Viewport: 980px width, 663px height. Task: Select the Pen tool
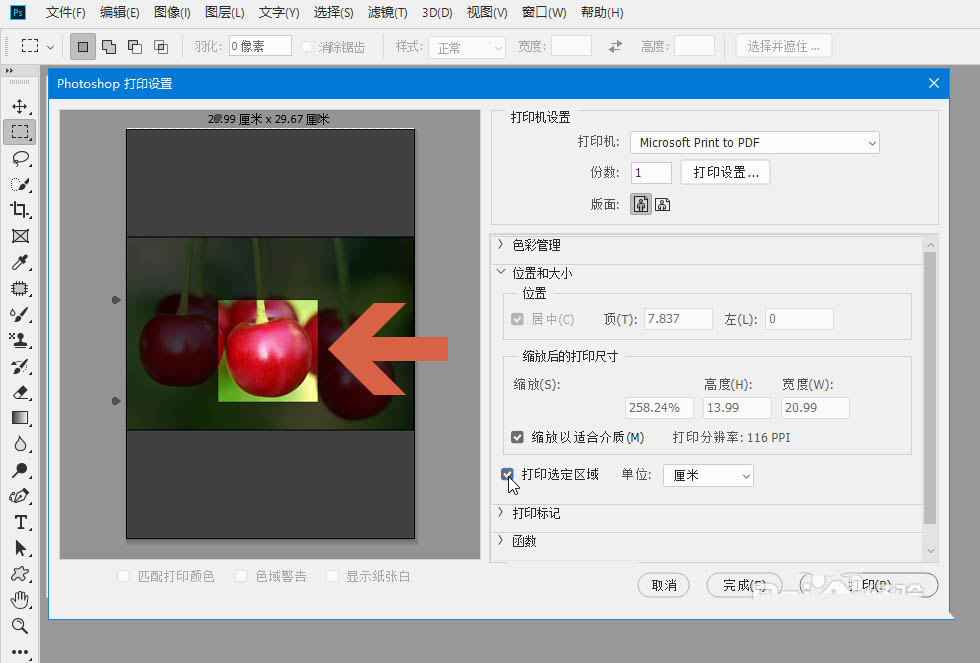[x=20, y=496]
